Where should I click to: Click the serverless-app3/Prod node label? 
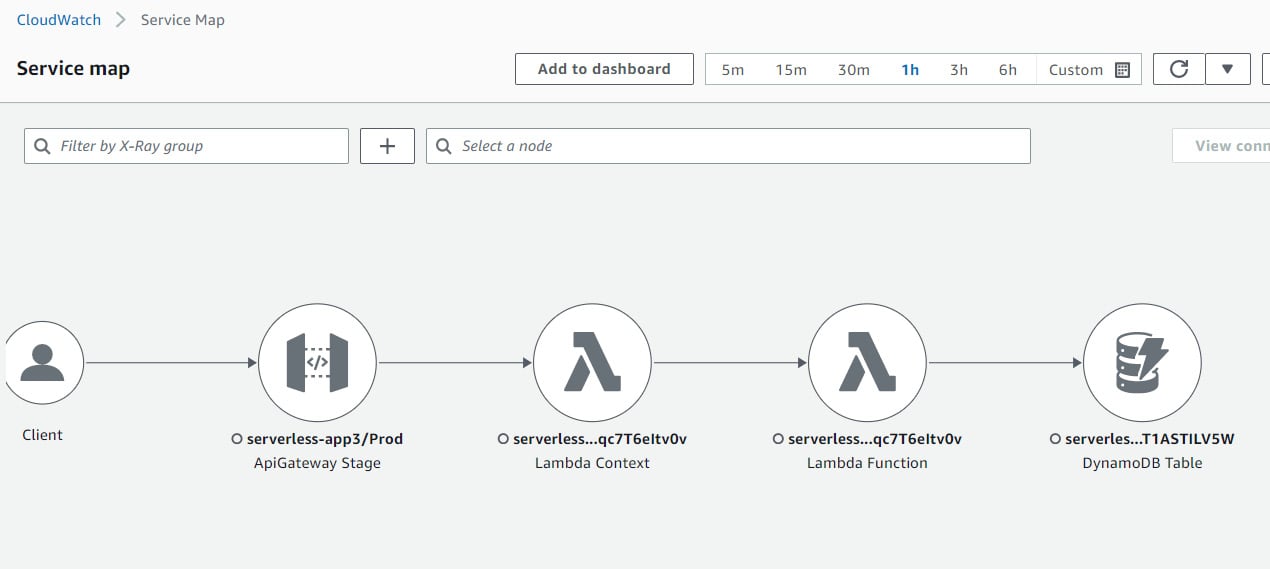[x=325, y=439]
